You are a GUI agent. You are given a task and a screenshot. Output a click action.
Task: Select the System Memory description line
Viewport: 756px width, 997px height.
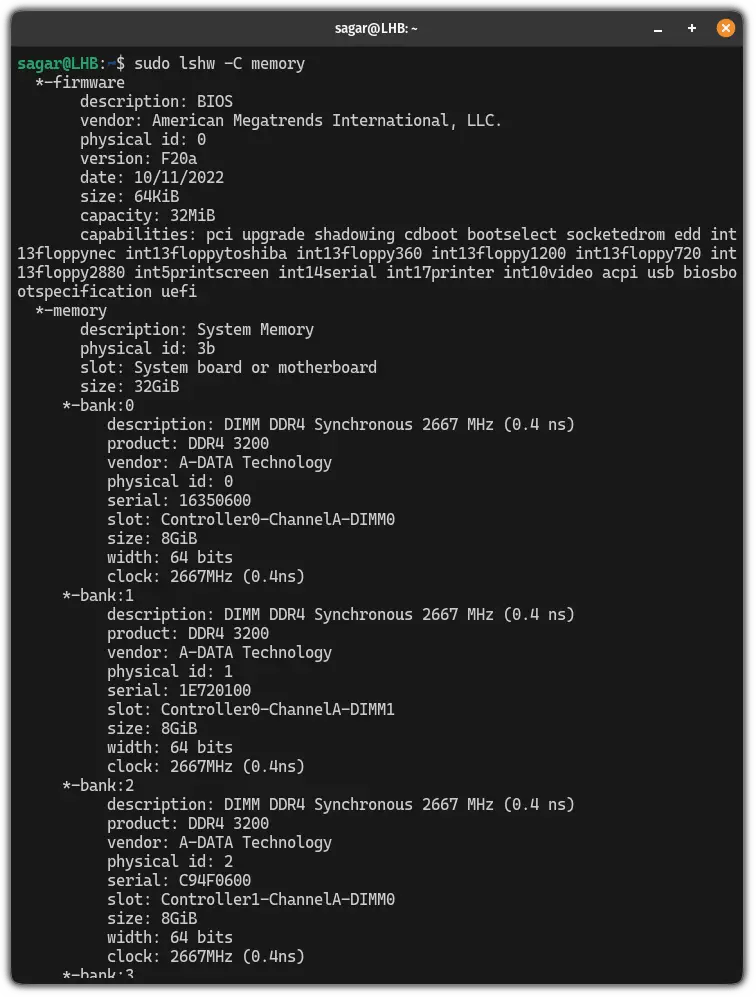point(196,329)
